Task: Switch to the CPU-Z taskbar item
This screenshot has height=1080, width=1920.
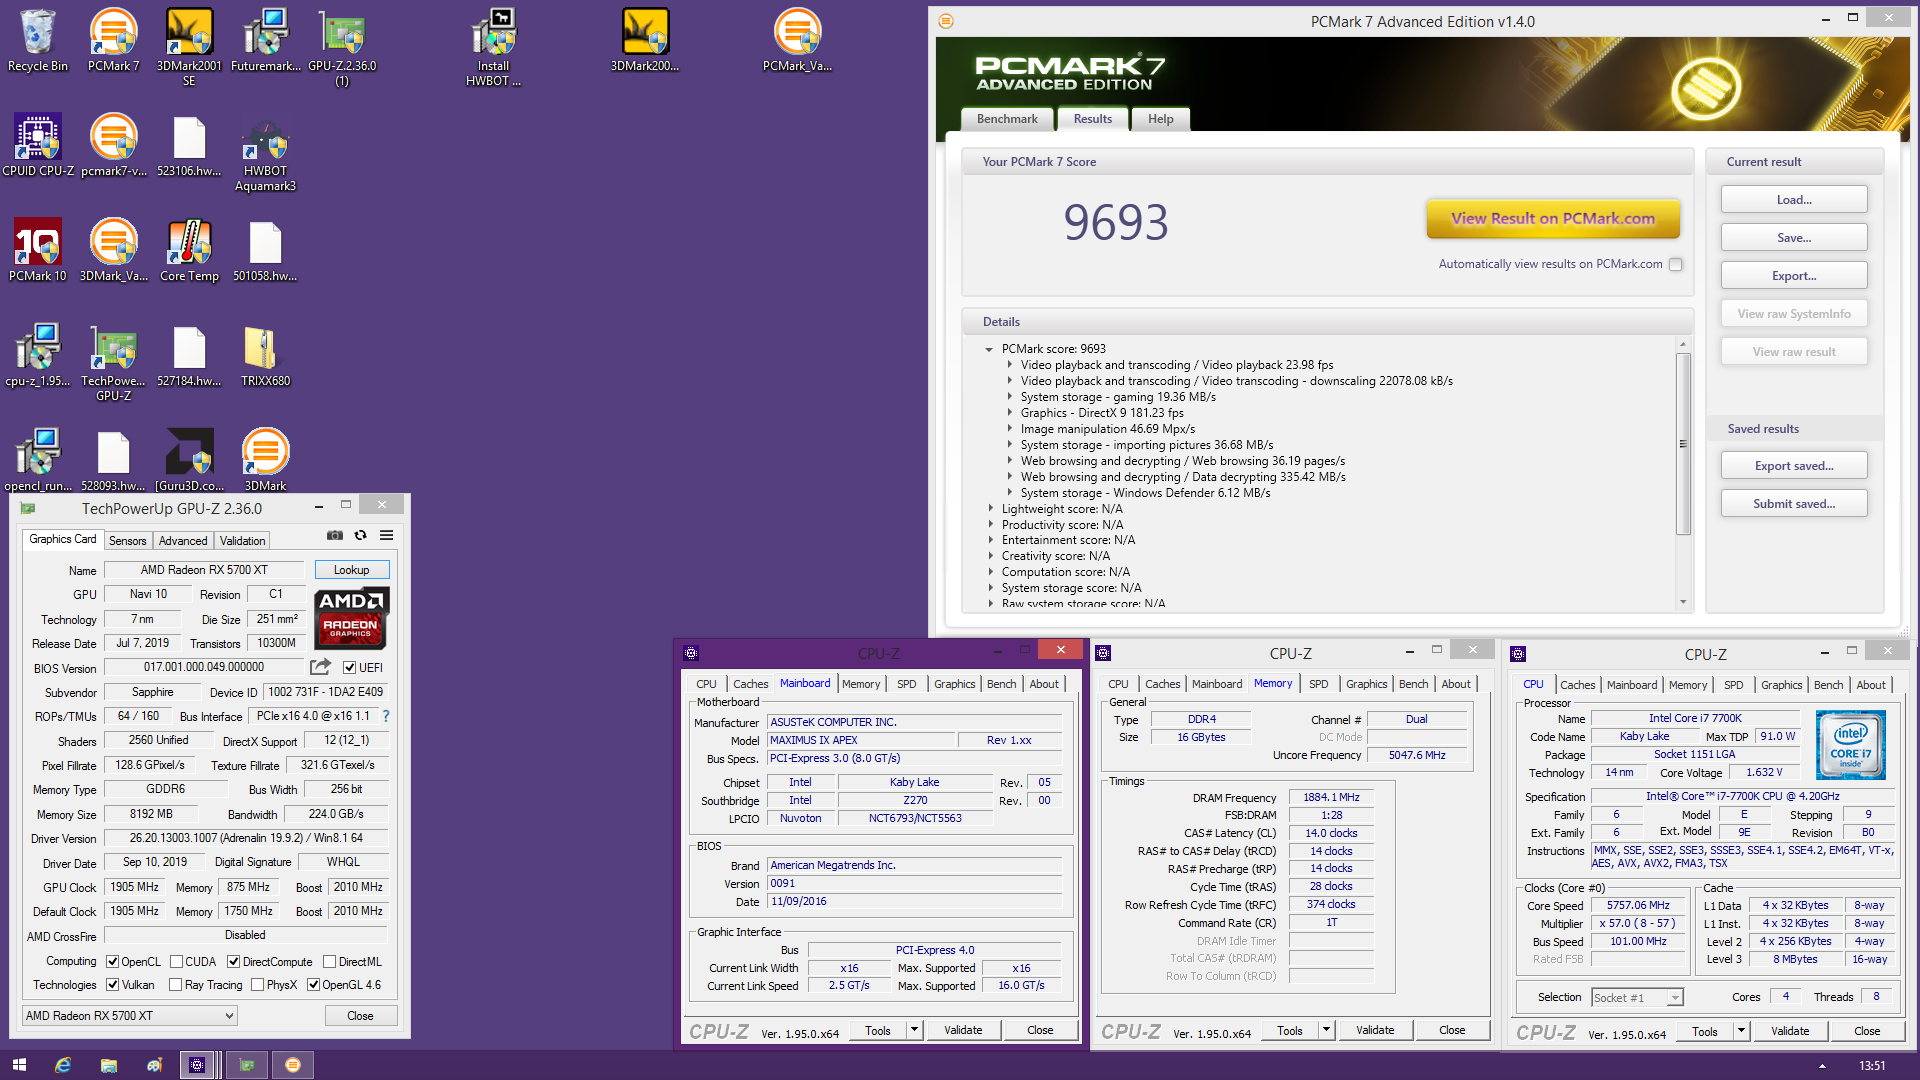Action: coord(197,1065)
